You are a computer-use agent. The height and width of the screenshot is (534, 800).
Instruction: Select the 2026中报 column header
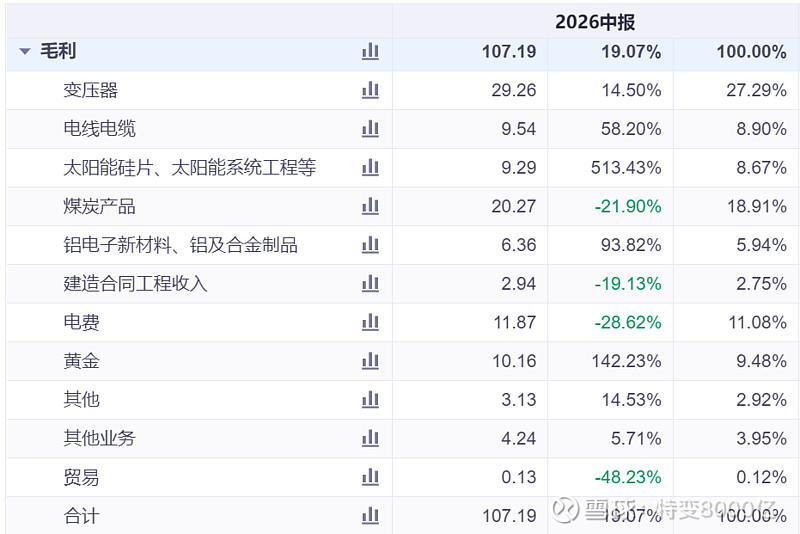595,22
